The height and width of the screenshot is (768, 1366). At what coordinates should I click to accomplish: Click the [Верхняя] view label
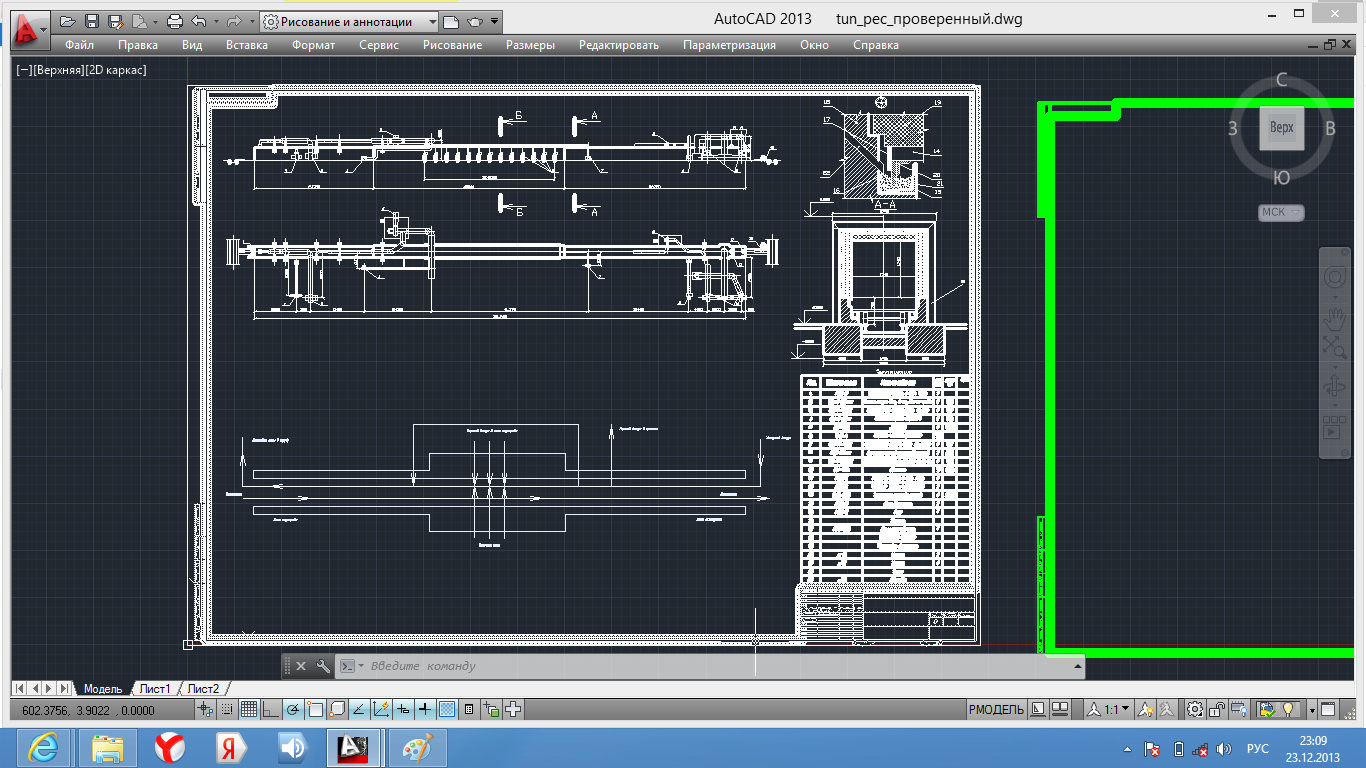pos(57,71)
